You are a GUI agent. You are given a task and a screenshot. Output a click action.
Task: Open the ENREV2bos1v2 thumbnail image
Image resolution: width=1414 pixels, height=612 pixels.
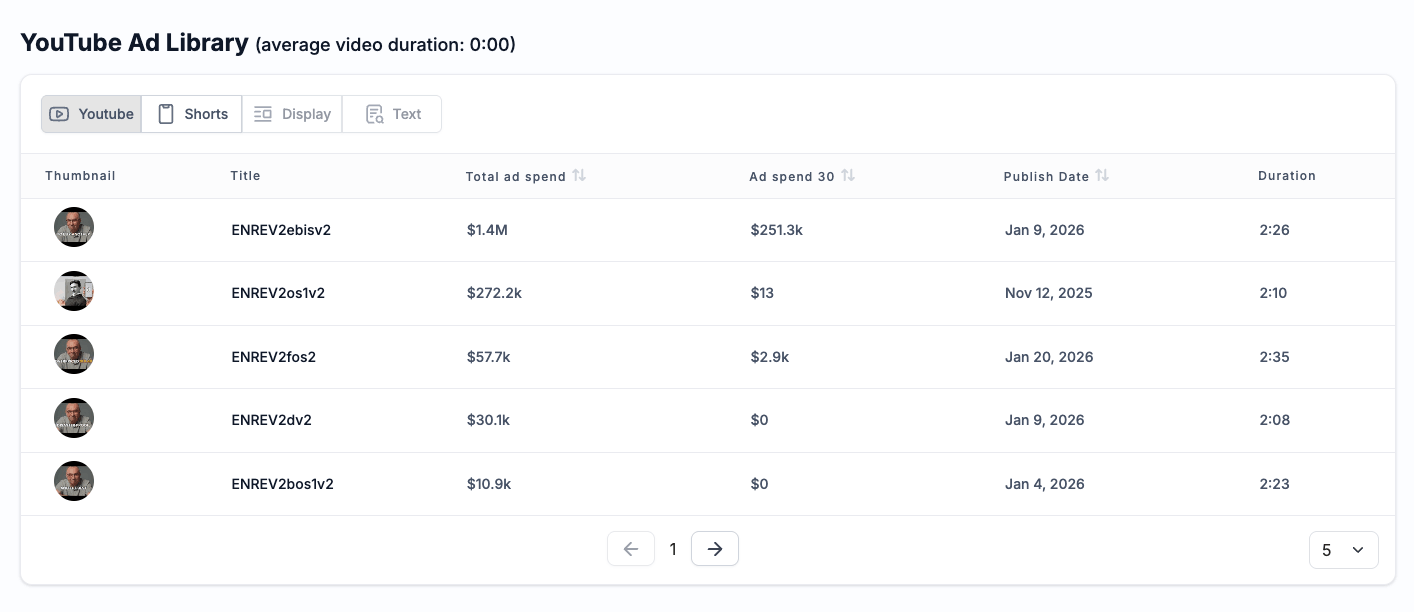74,482
